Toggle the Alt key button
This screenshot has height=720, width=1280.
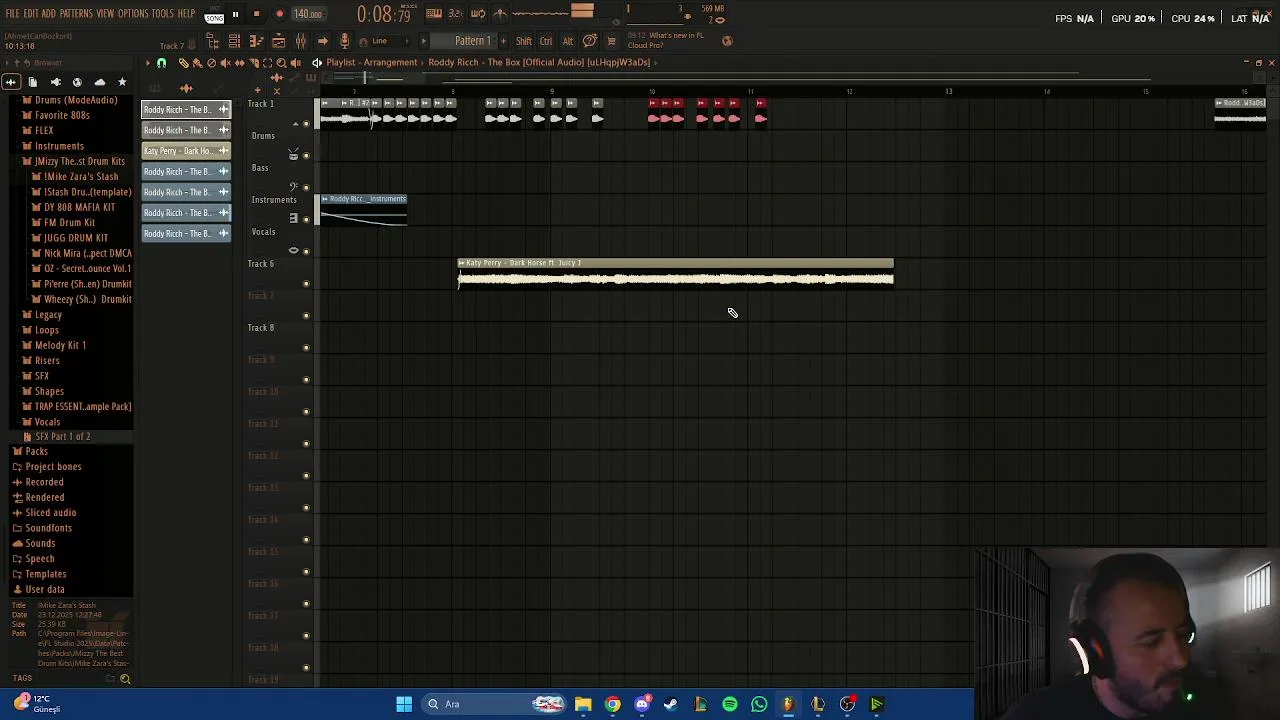pos(567,41)
